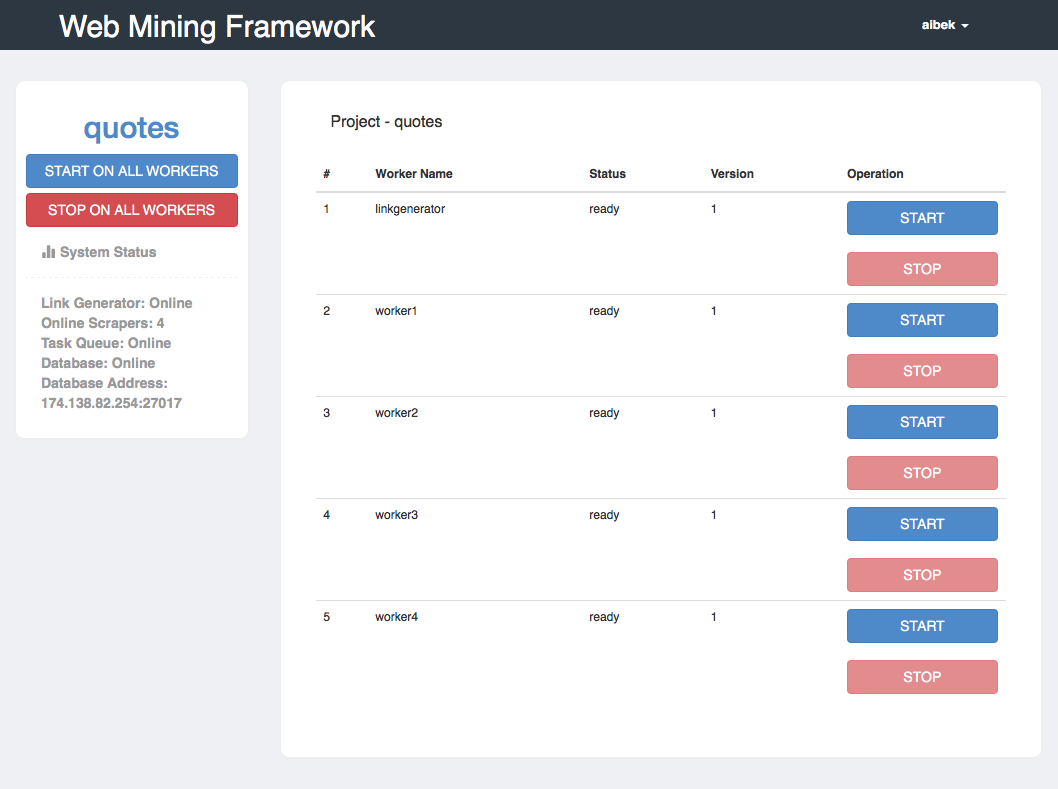Stop worker4

tap(922, 677)
